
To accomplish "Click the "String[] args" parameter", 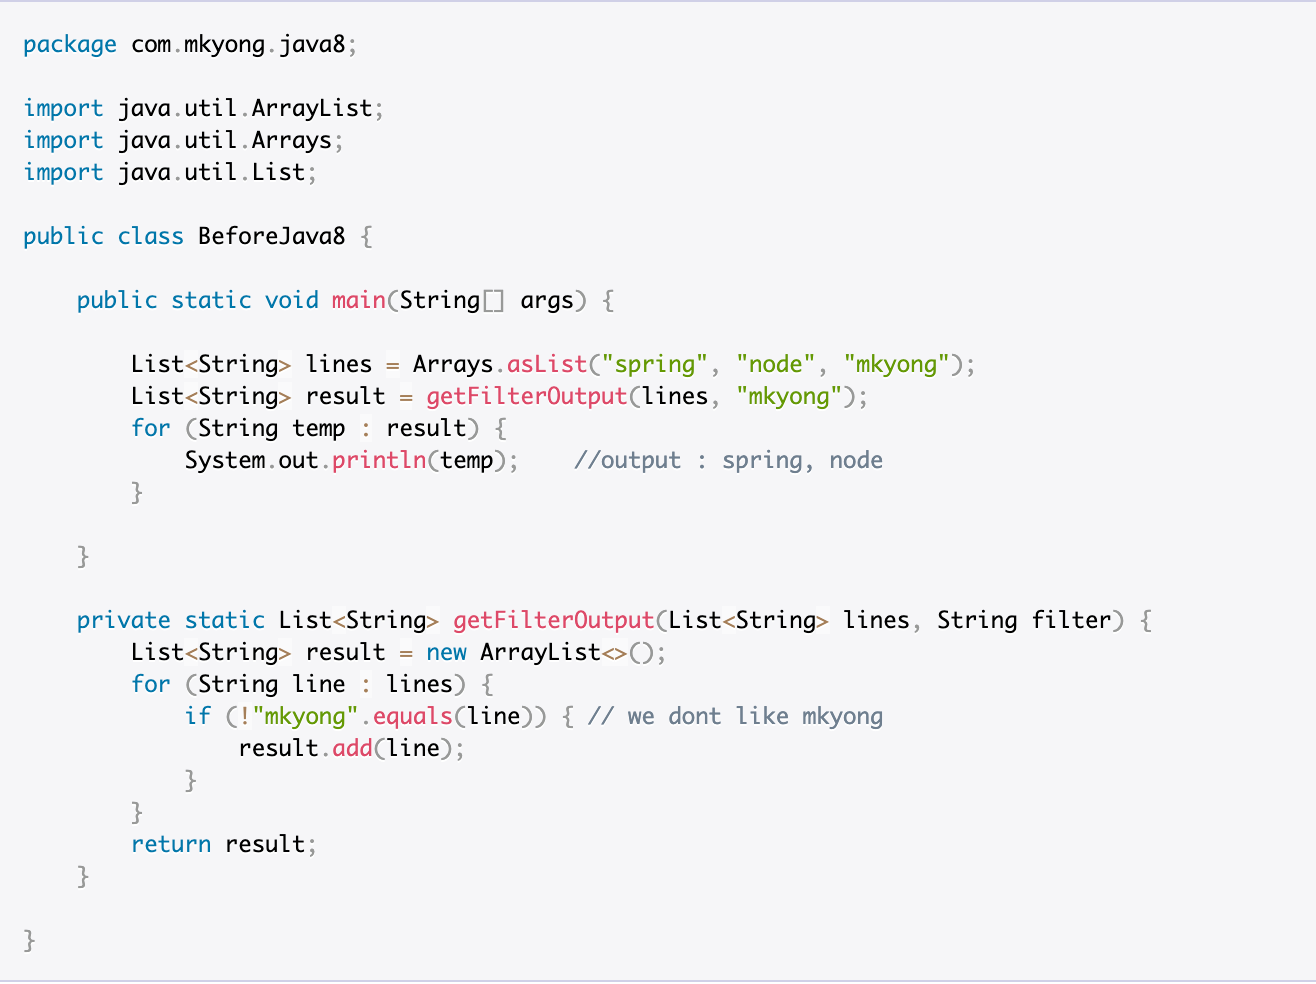I will point(487,301).
